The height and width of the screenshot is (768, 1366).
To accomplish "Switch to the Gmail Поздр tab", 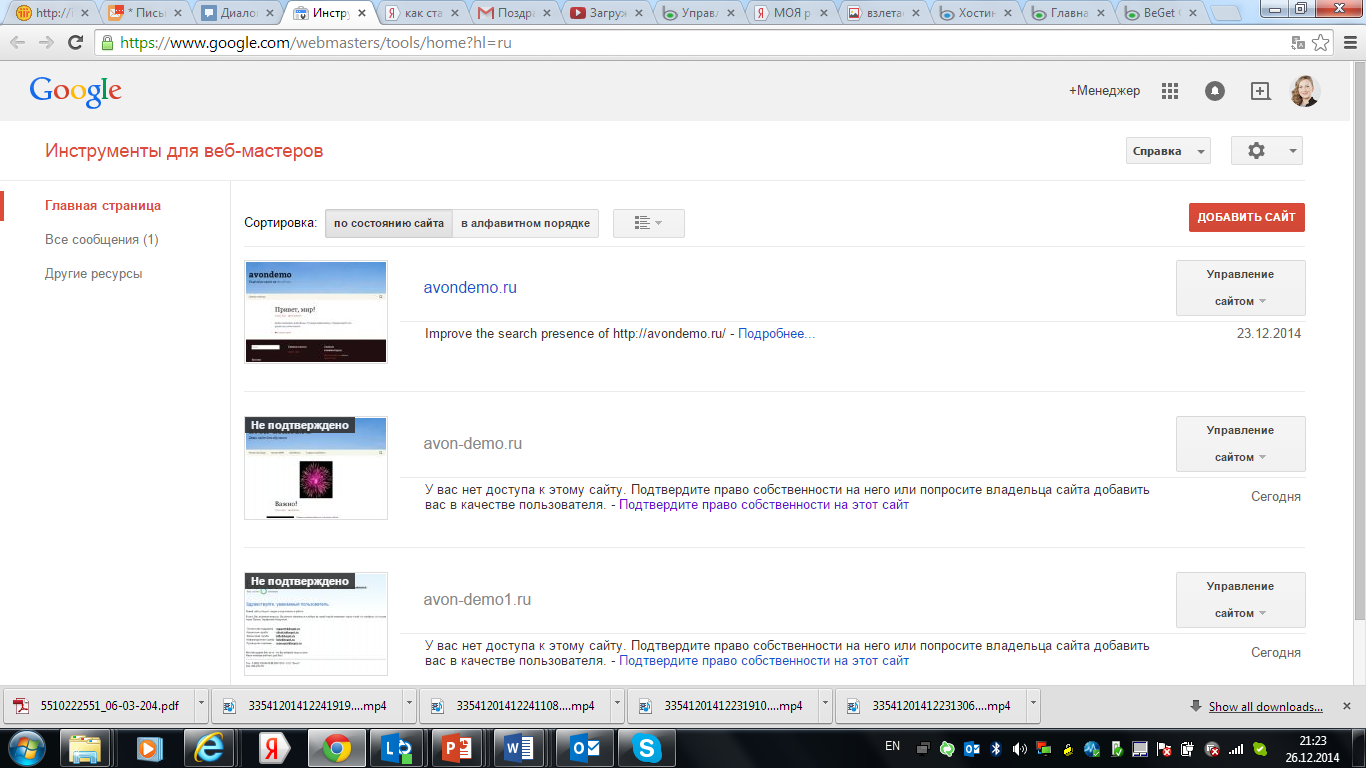I will click(515, 14).
